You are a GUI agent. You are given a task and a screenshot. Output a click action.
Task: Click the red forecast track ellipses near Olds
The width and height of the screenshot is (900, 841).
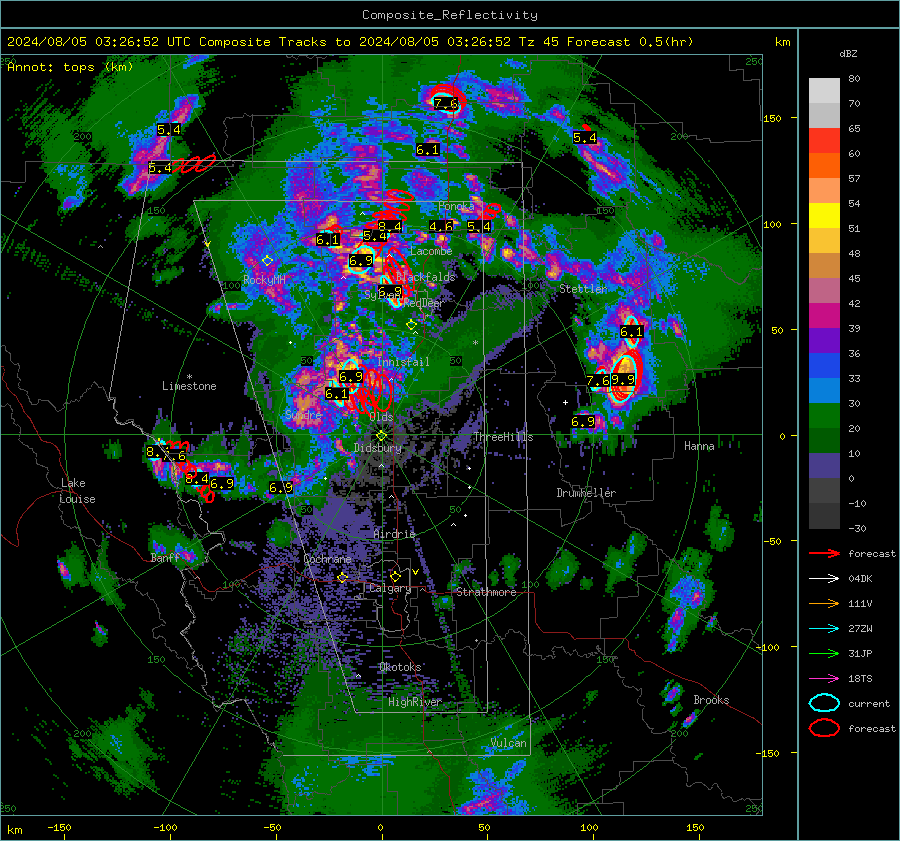coord(372,392)
